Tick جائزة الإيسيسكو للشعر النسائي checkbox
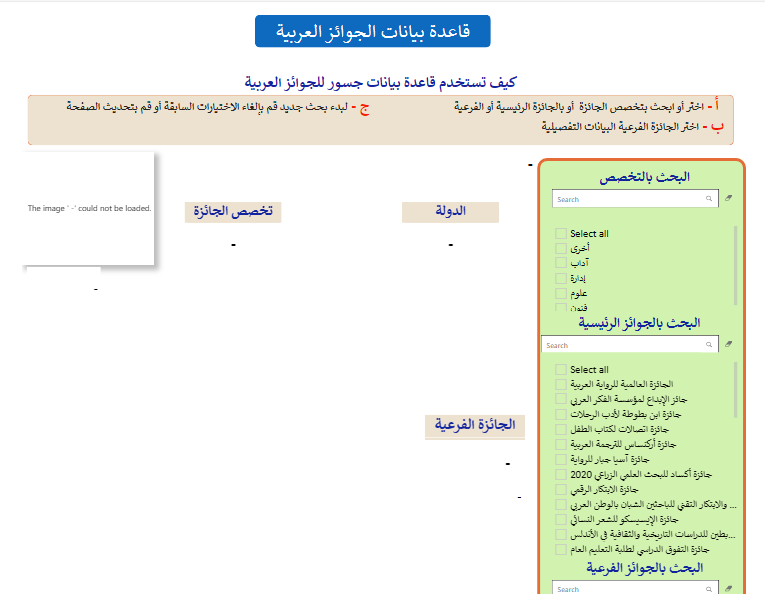This screenshot has height=594, width=765. [x=561, y=519]
